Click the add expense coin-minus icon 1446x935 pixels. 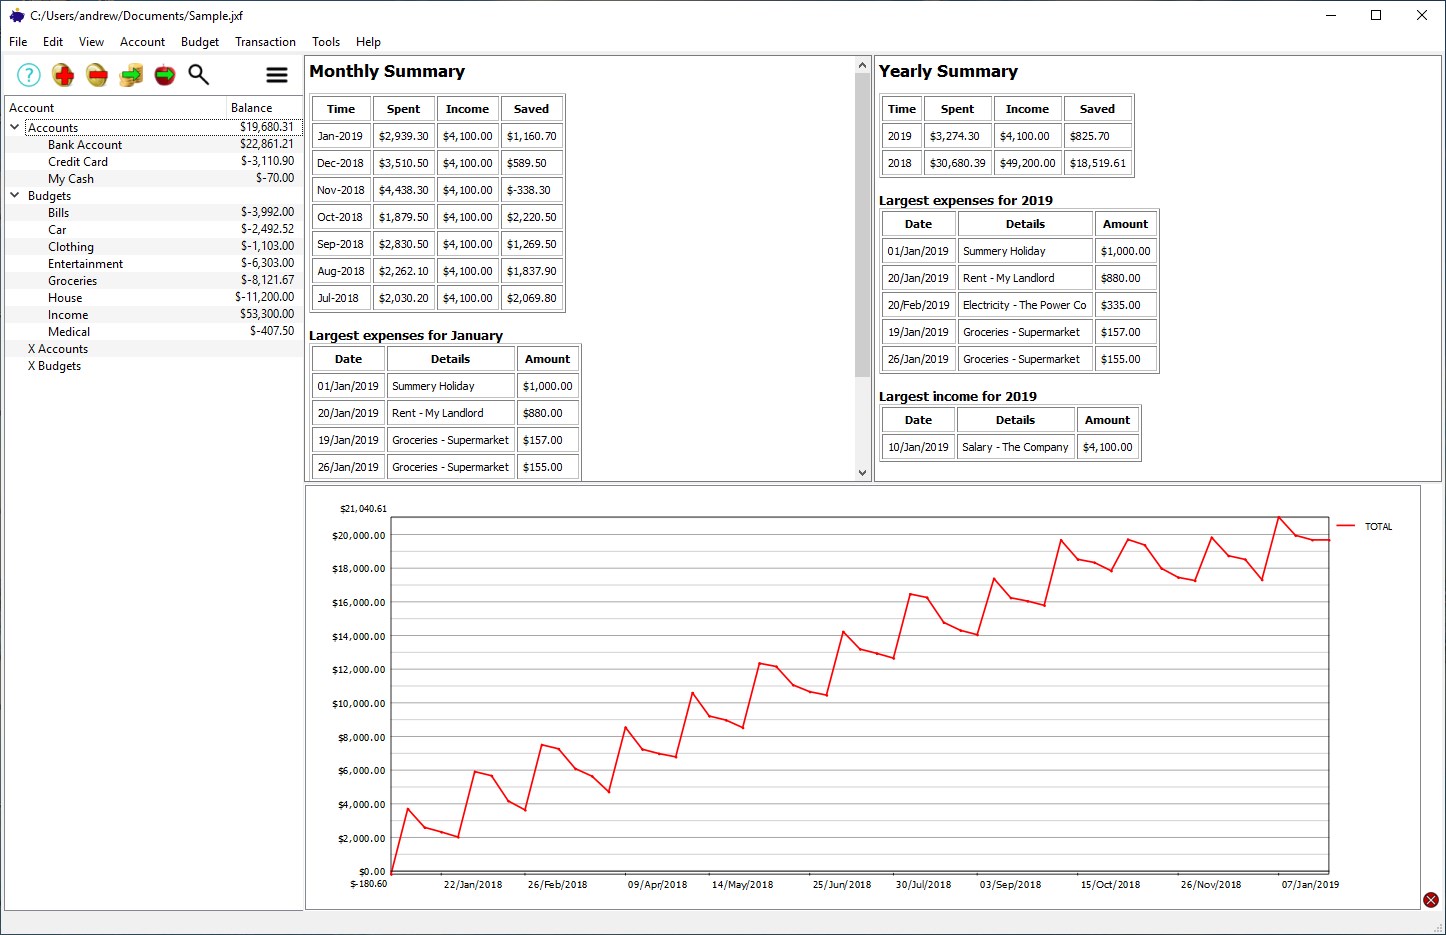(x=97, y=75)
